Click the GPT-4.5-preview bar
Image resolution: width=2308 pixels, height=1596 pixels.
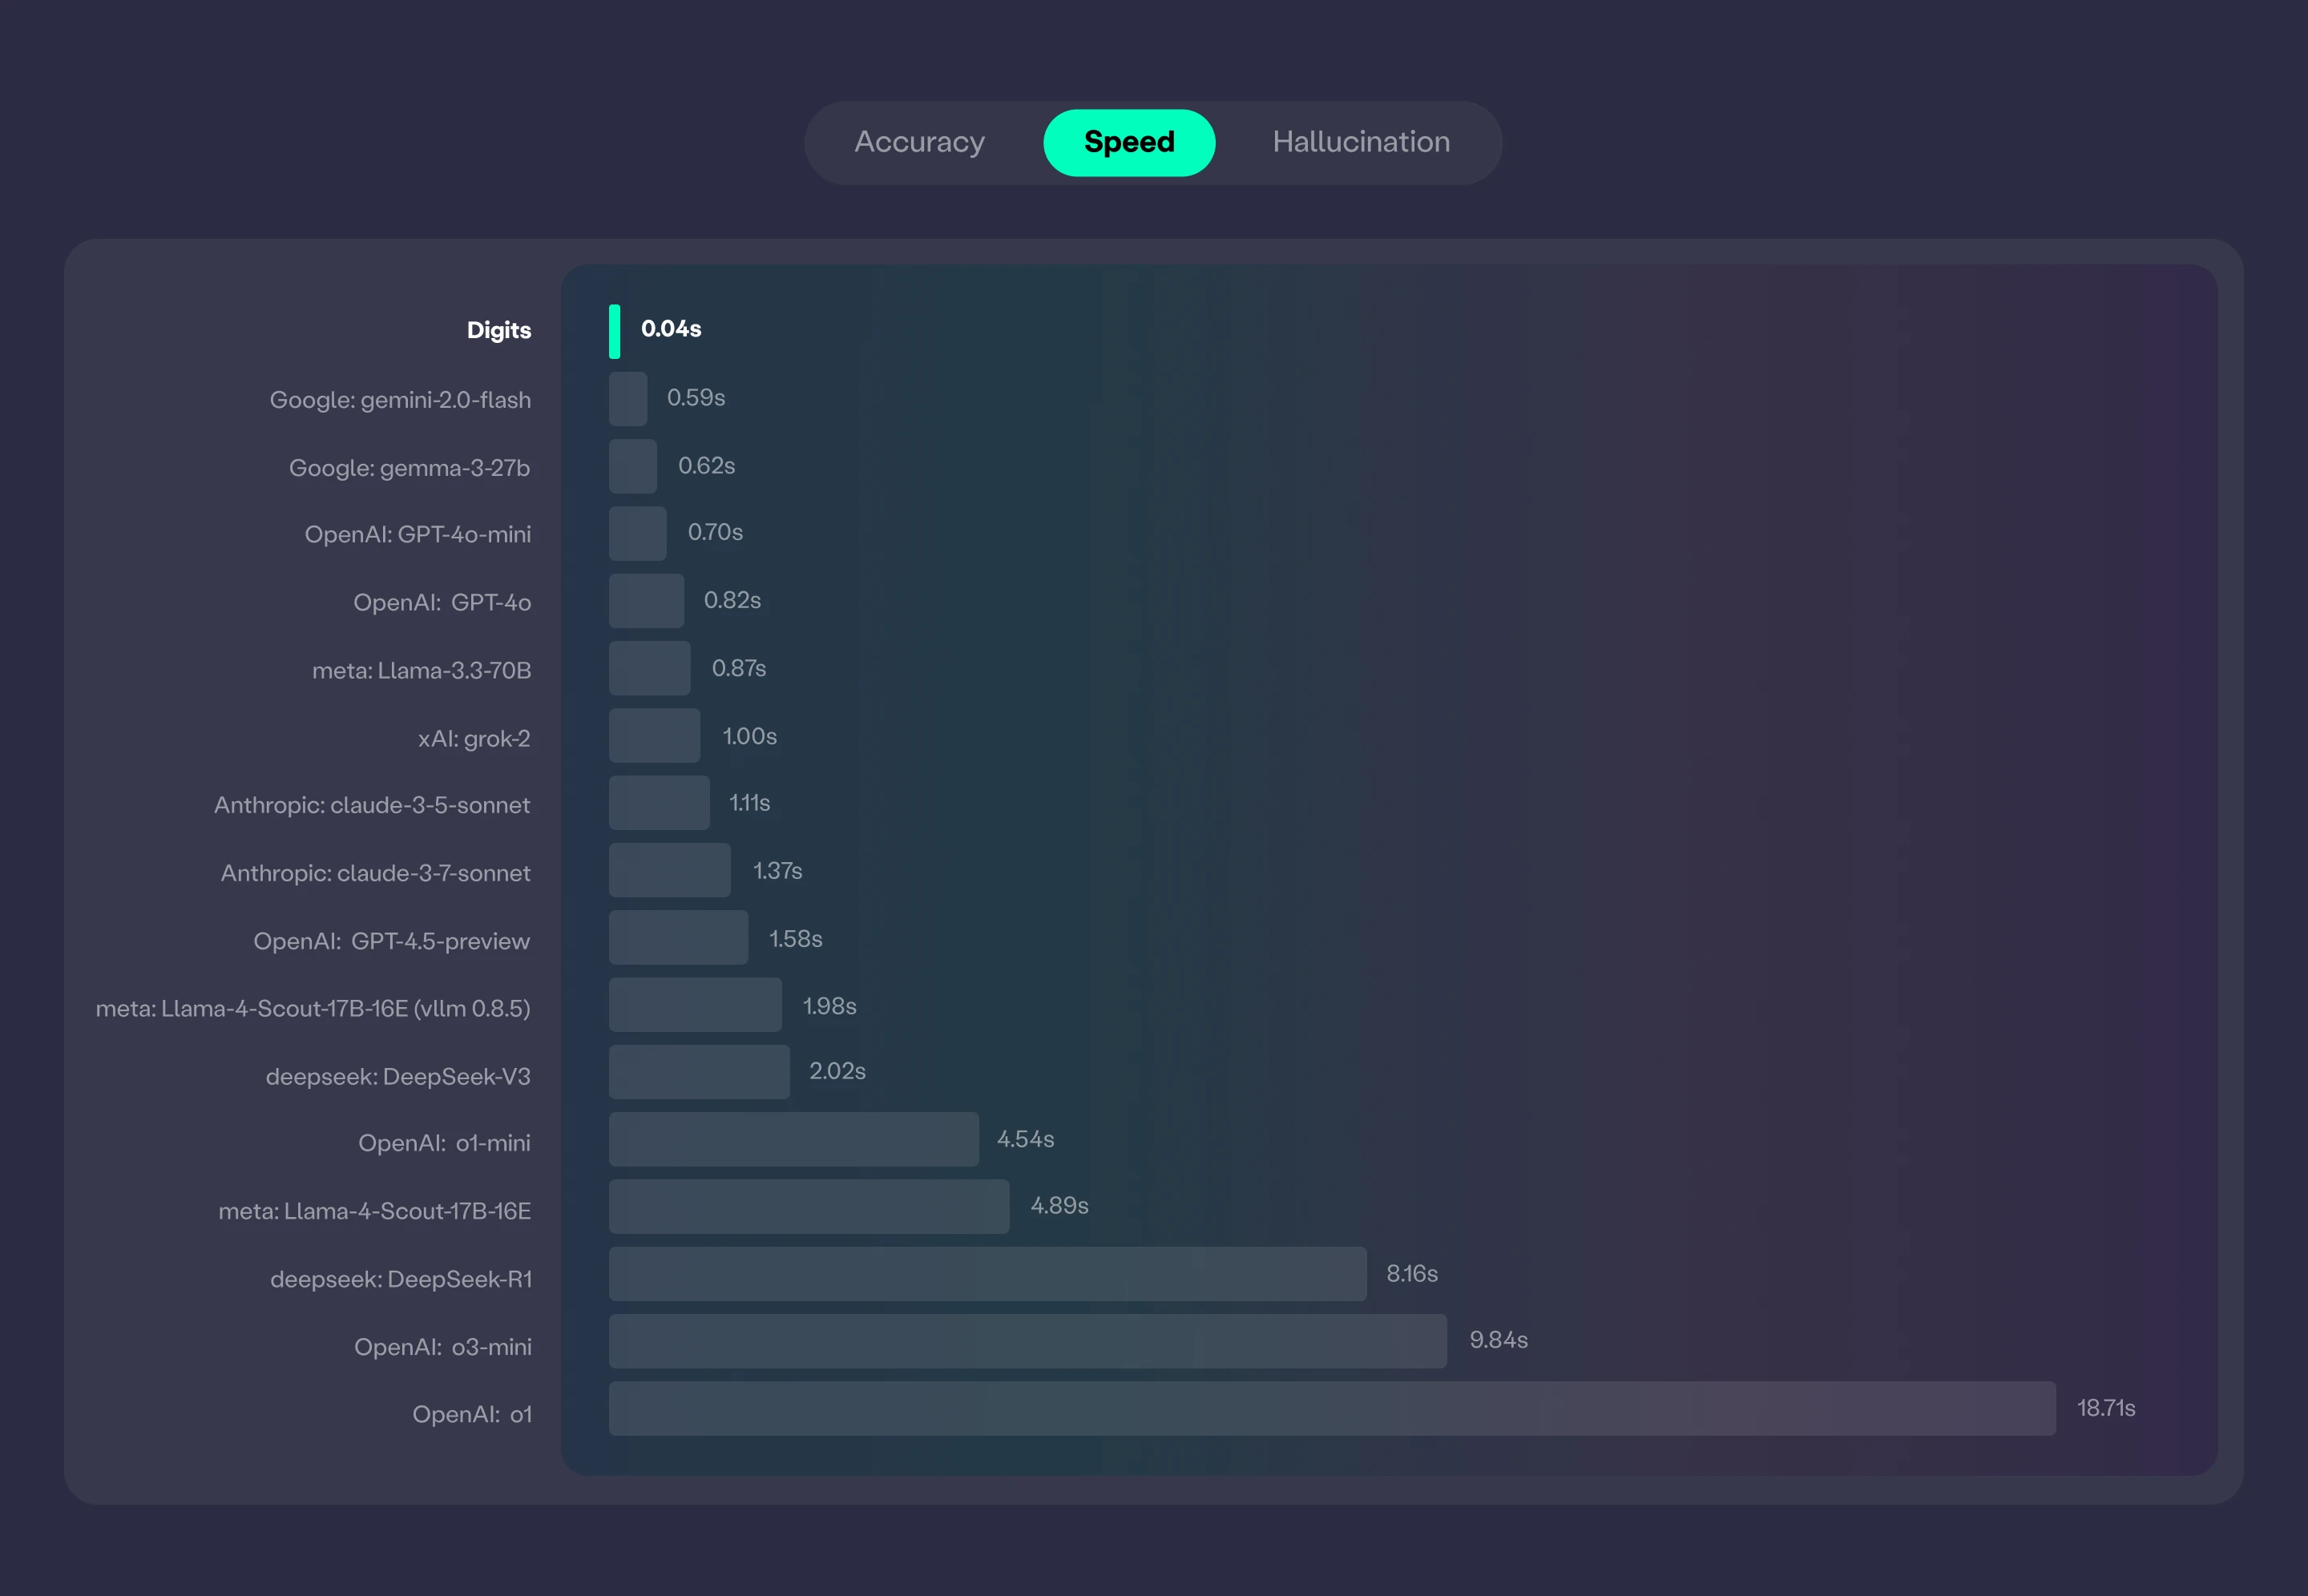coord(678,938)
